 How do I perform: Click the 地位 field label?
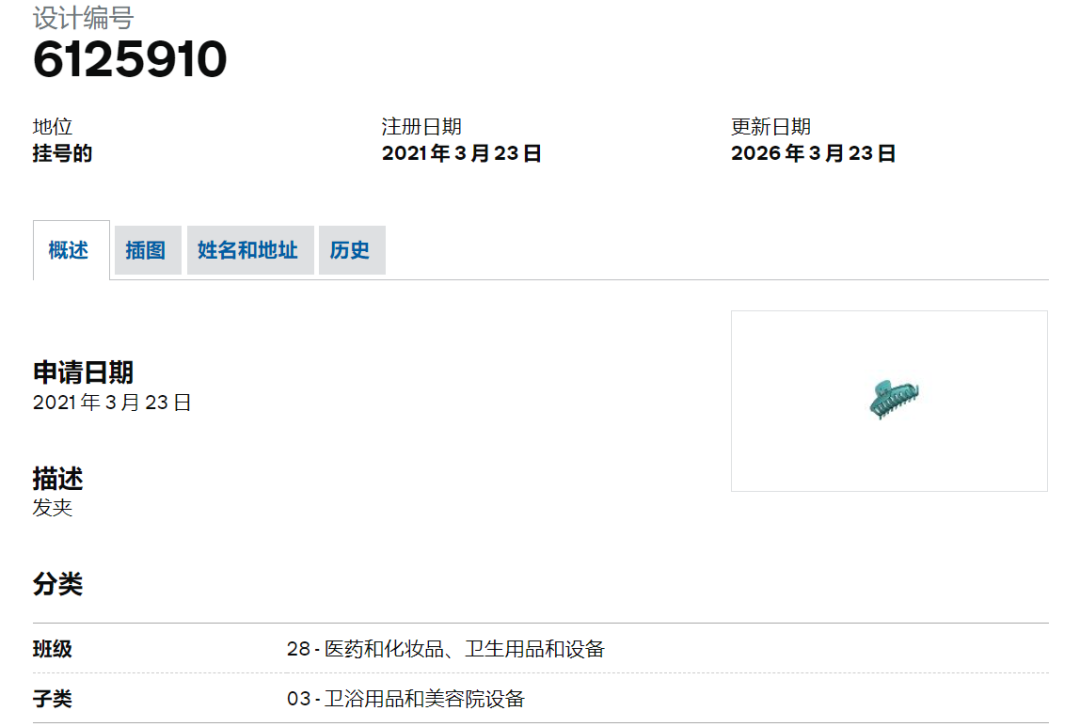click(52, 127)
